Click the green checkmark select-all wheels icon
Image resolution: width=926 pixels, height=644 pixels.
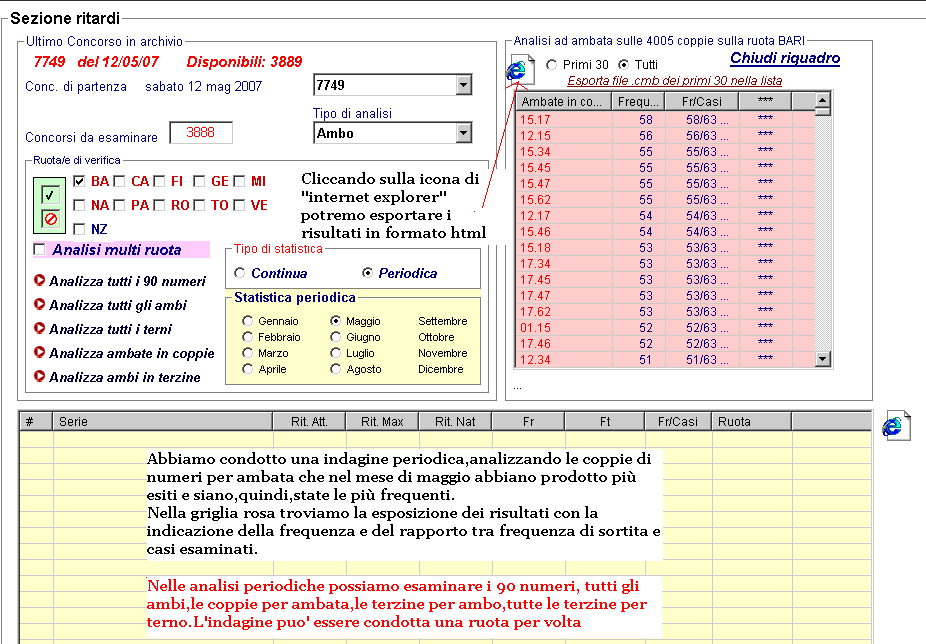point(48,194)
